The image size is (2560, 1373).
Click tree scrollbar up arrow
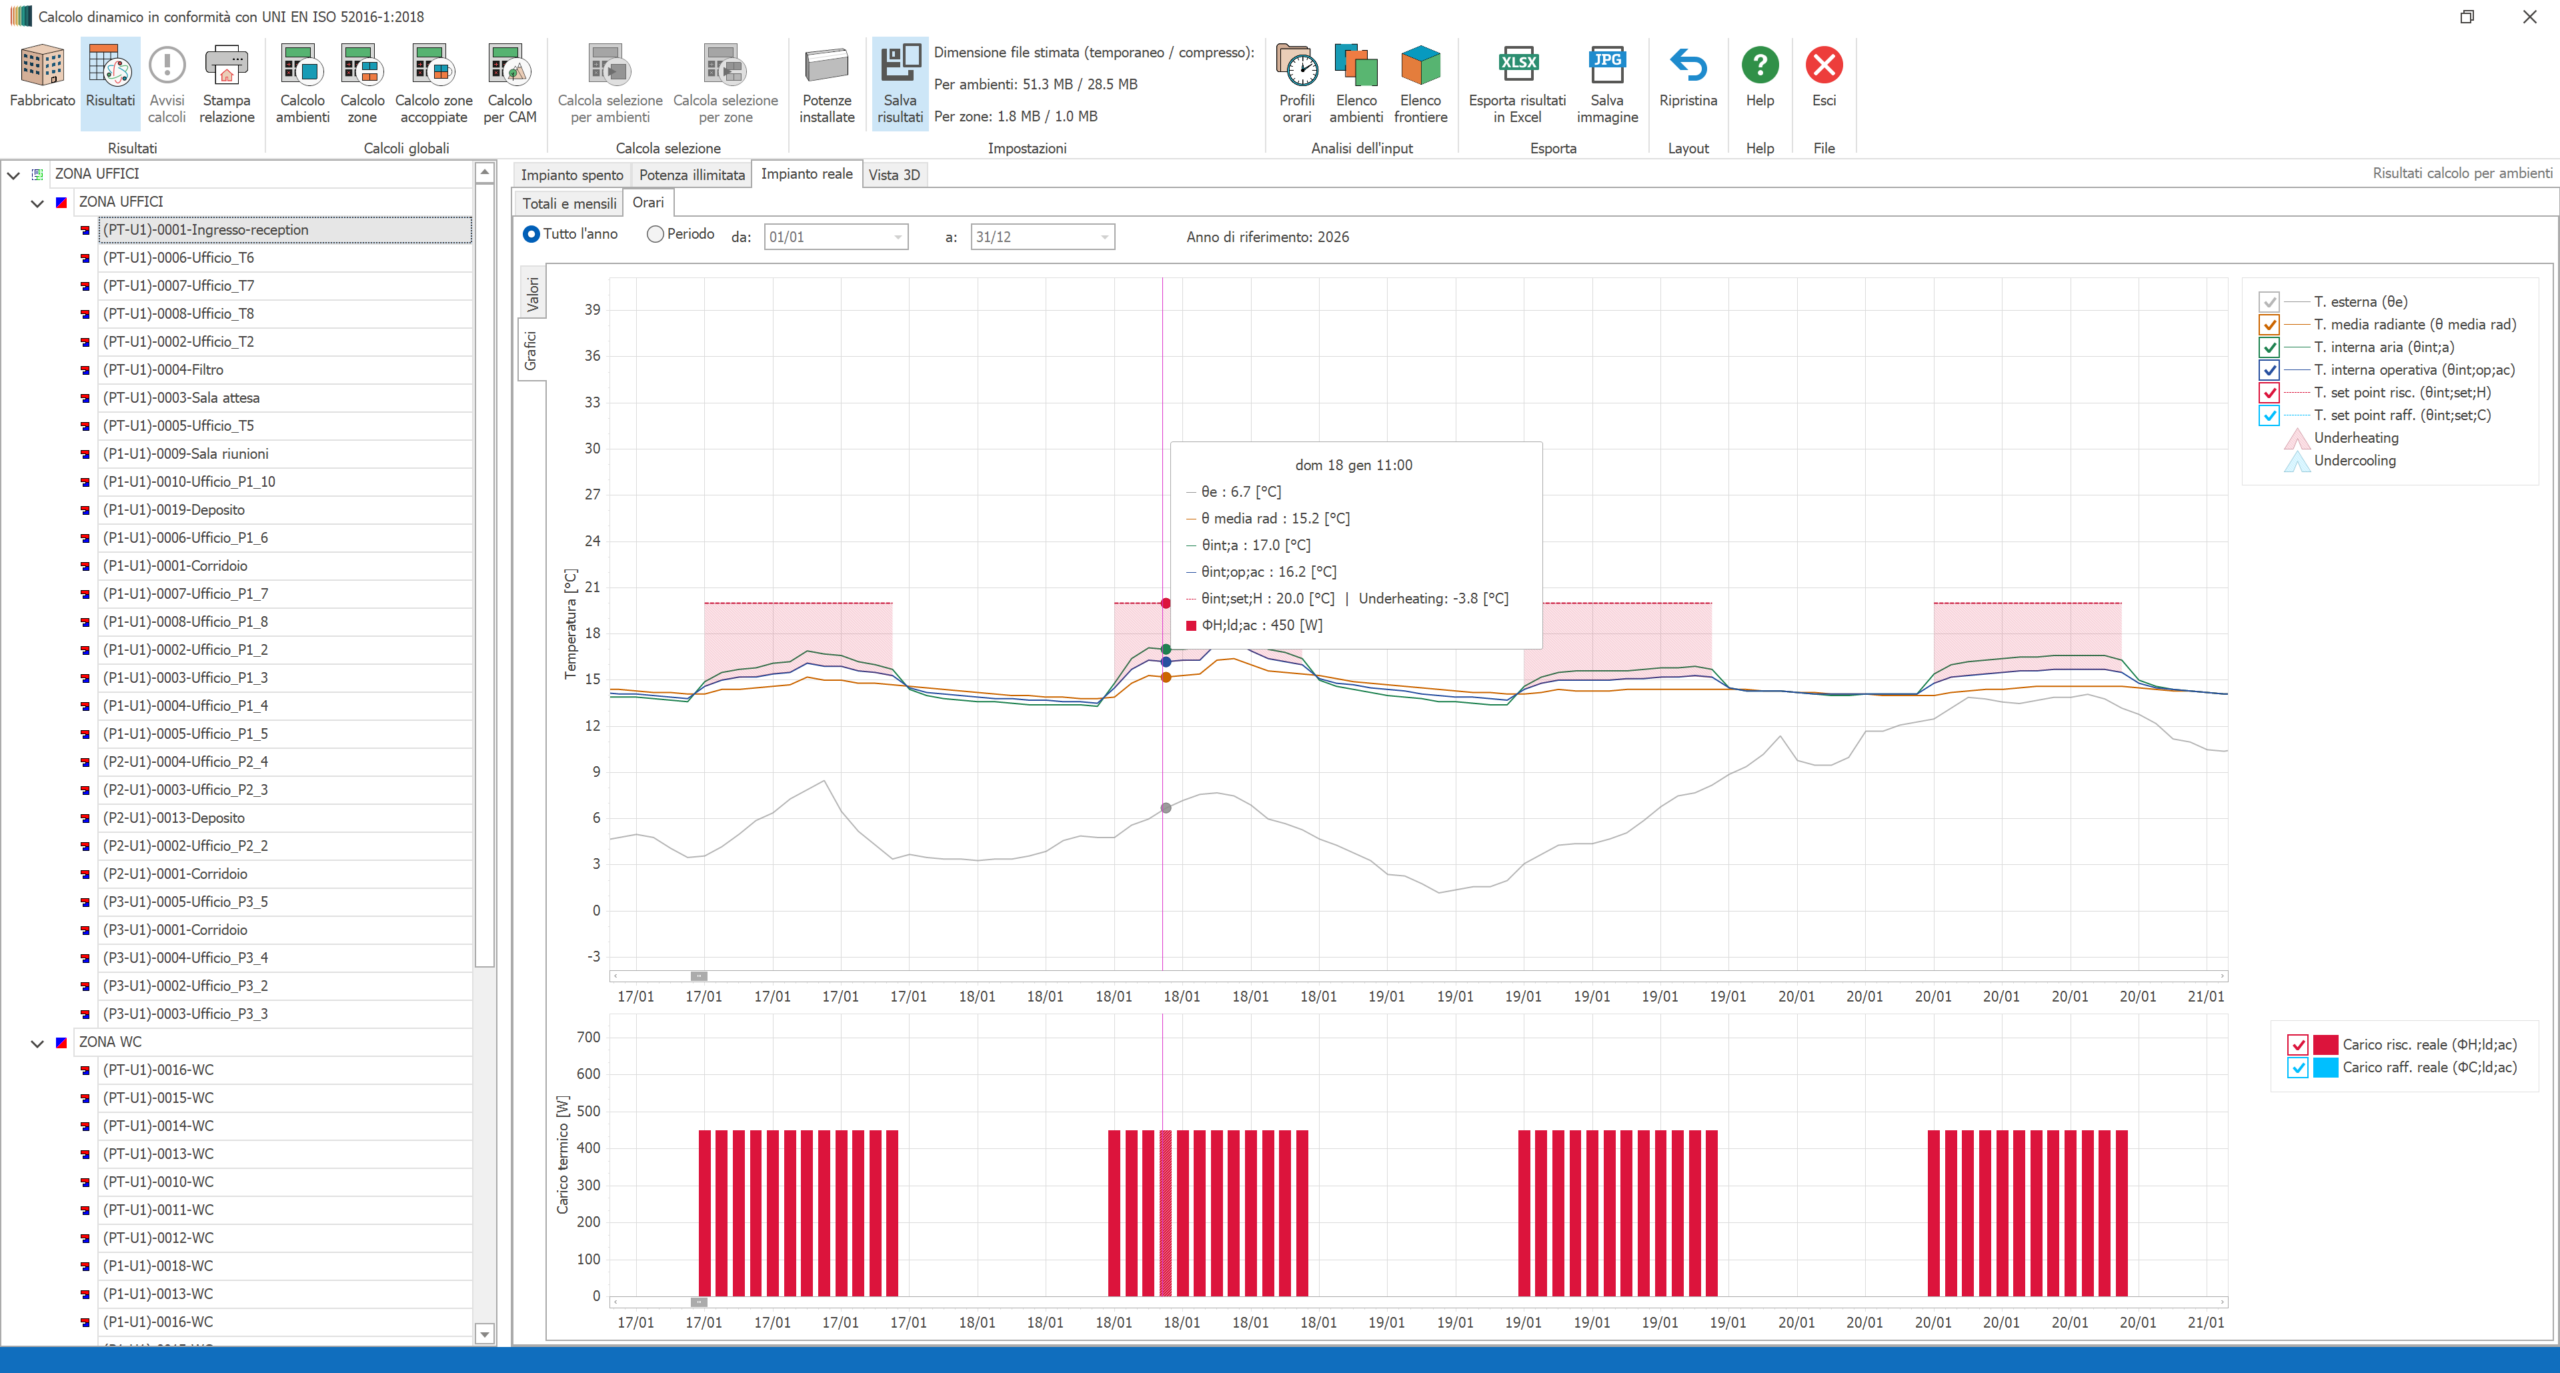pos(484,172)
